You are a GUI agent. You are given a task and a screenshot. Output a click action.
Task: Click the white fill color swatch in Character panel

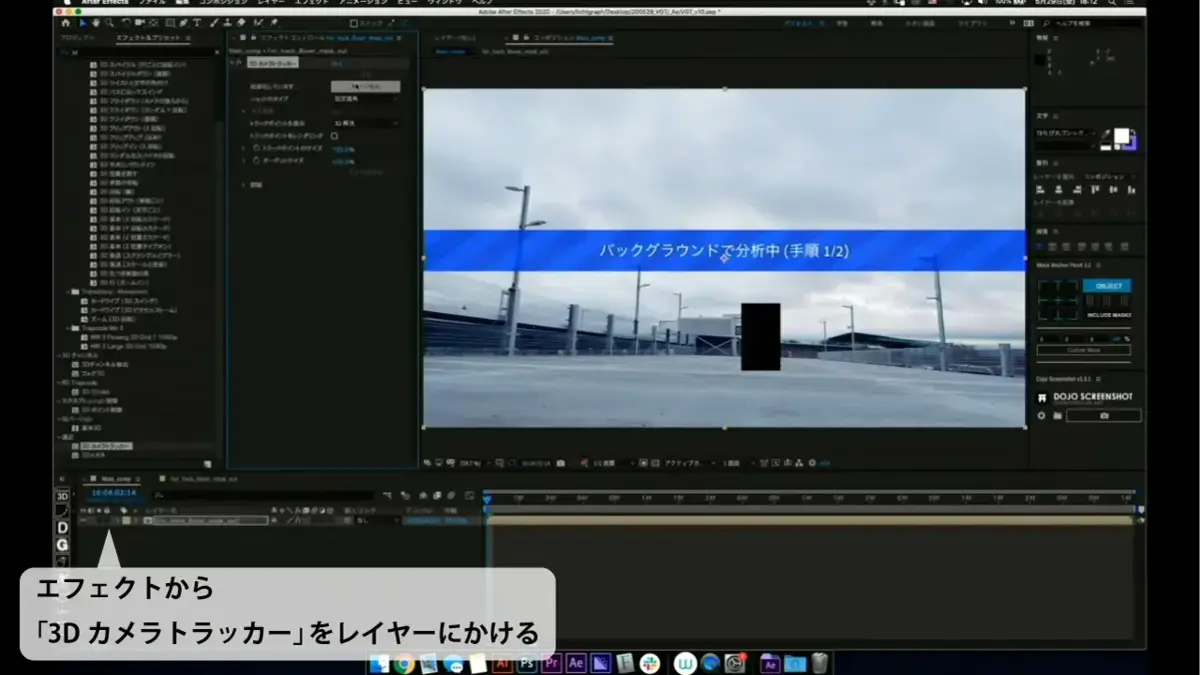(1121, 136)
